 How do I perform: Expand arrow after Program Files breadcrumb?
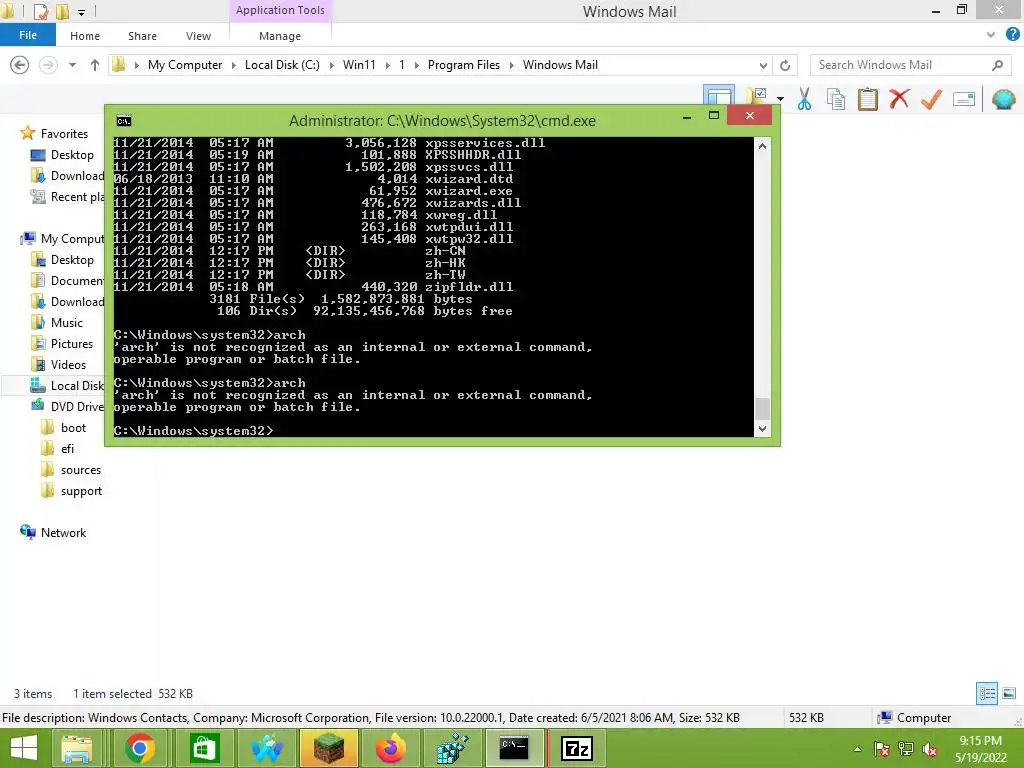pyautogui.click(x=511, y=65)
